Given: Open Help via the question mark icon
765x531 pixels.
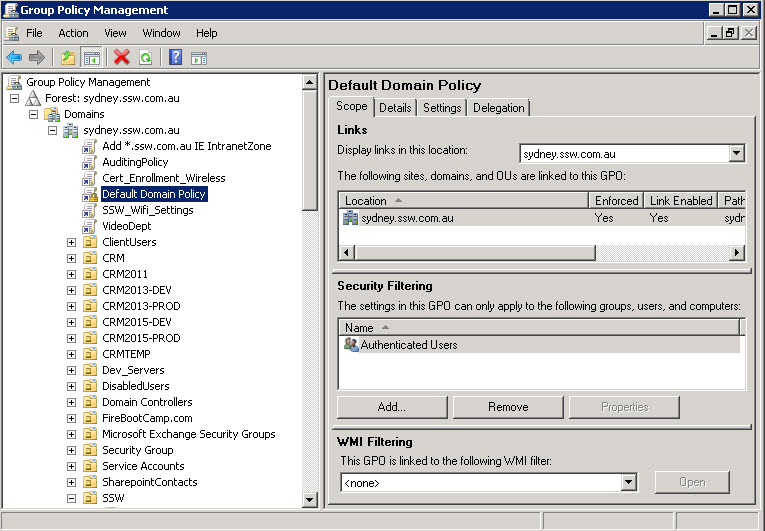Looking at the screenshot, I should (176, 58).
